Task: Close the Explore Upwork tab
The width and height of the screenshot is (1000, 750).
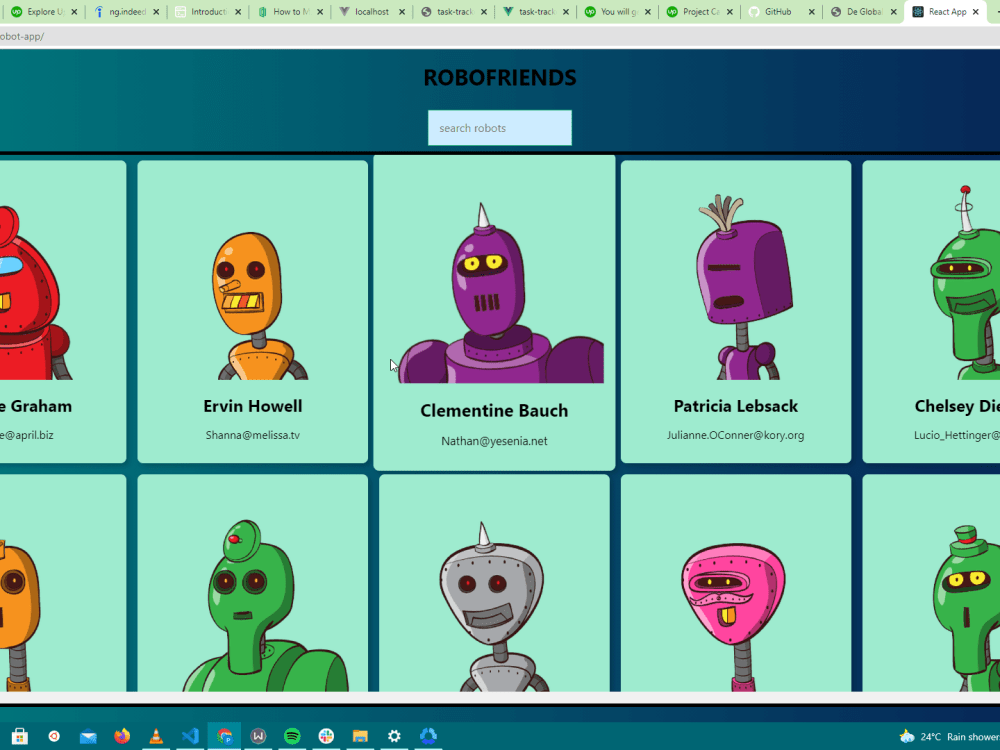Action: pyautogui.click(x=74, y=11)
